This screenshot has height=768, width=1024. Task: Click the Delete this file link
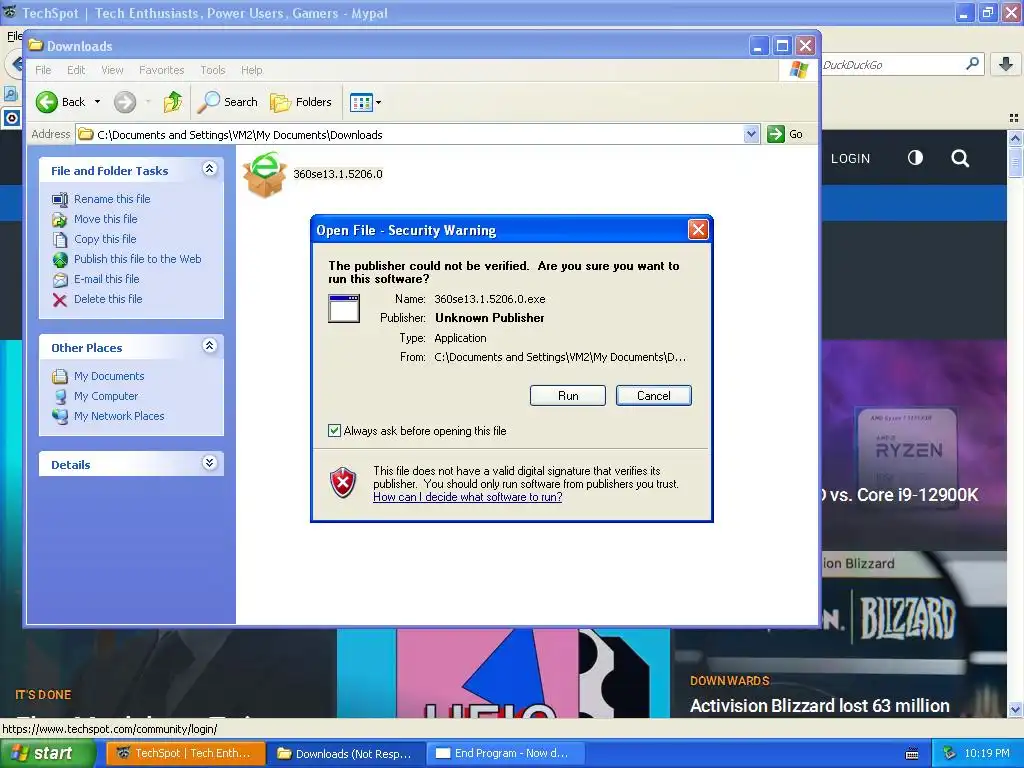108,299
